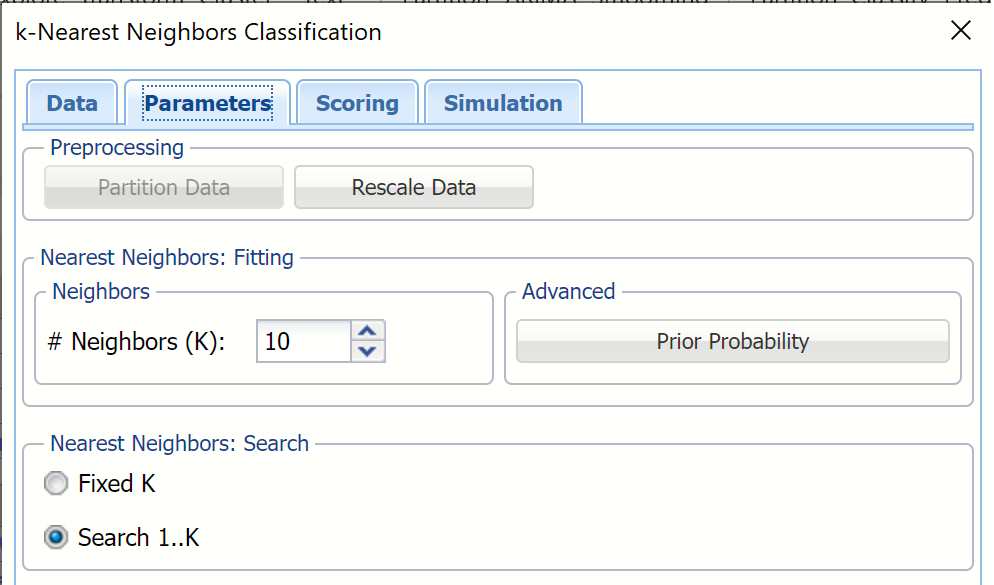The width and height of the screenshot is (994, 585).
Task: Click the 'Nearest Neighbors: Search' section heading
Action: point(179,443)
